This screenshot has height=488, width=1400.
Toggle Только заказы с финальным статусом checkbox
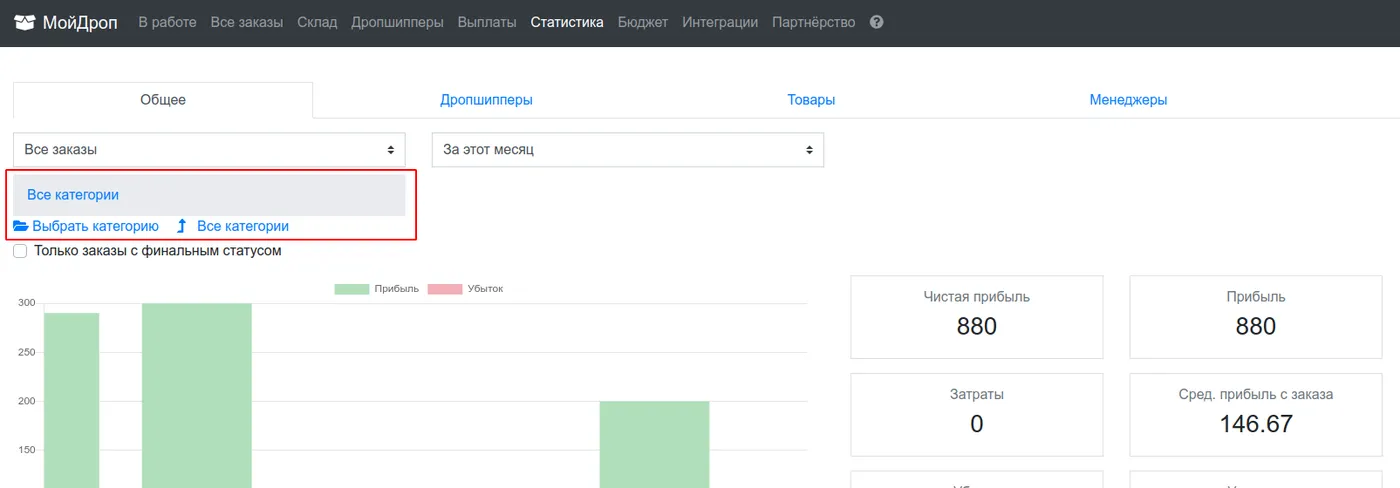pyautogui.click(x=20, y=251)
